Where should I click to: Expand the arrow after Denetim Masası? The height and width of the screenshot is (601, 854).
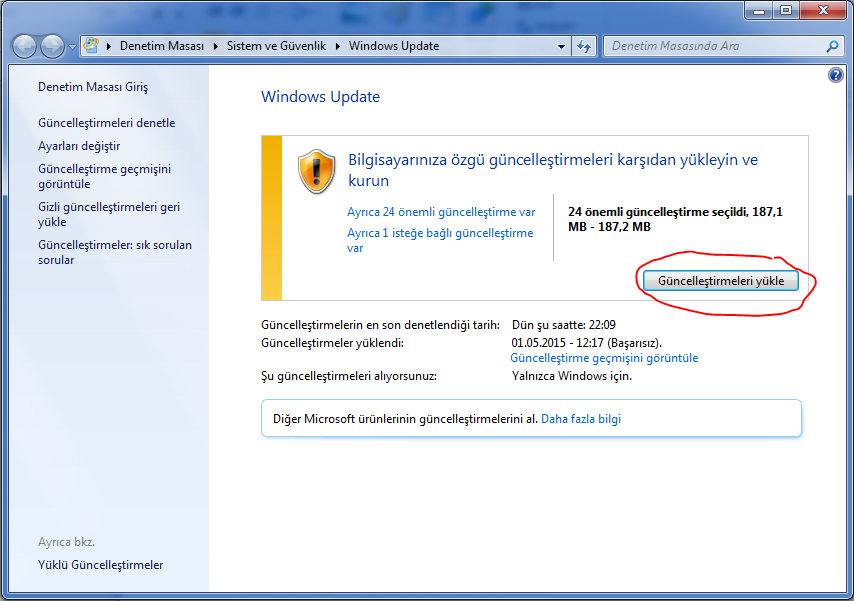(x=216, y=46)
